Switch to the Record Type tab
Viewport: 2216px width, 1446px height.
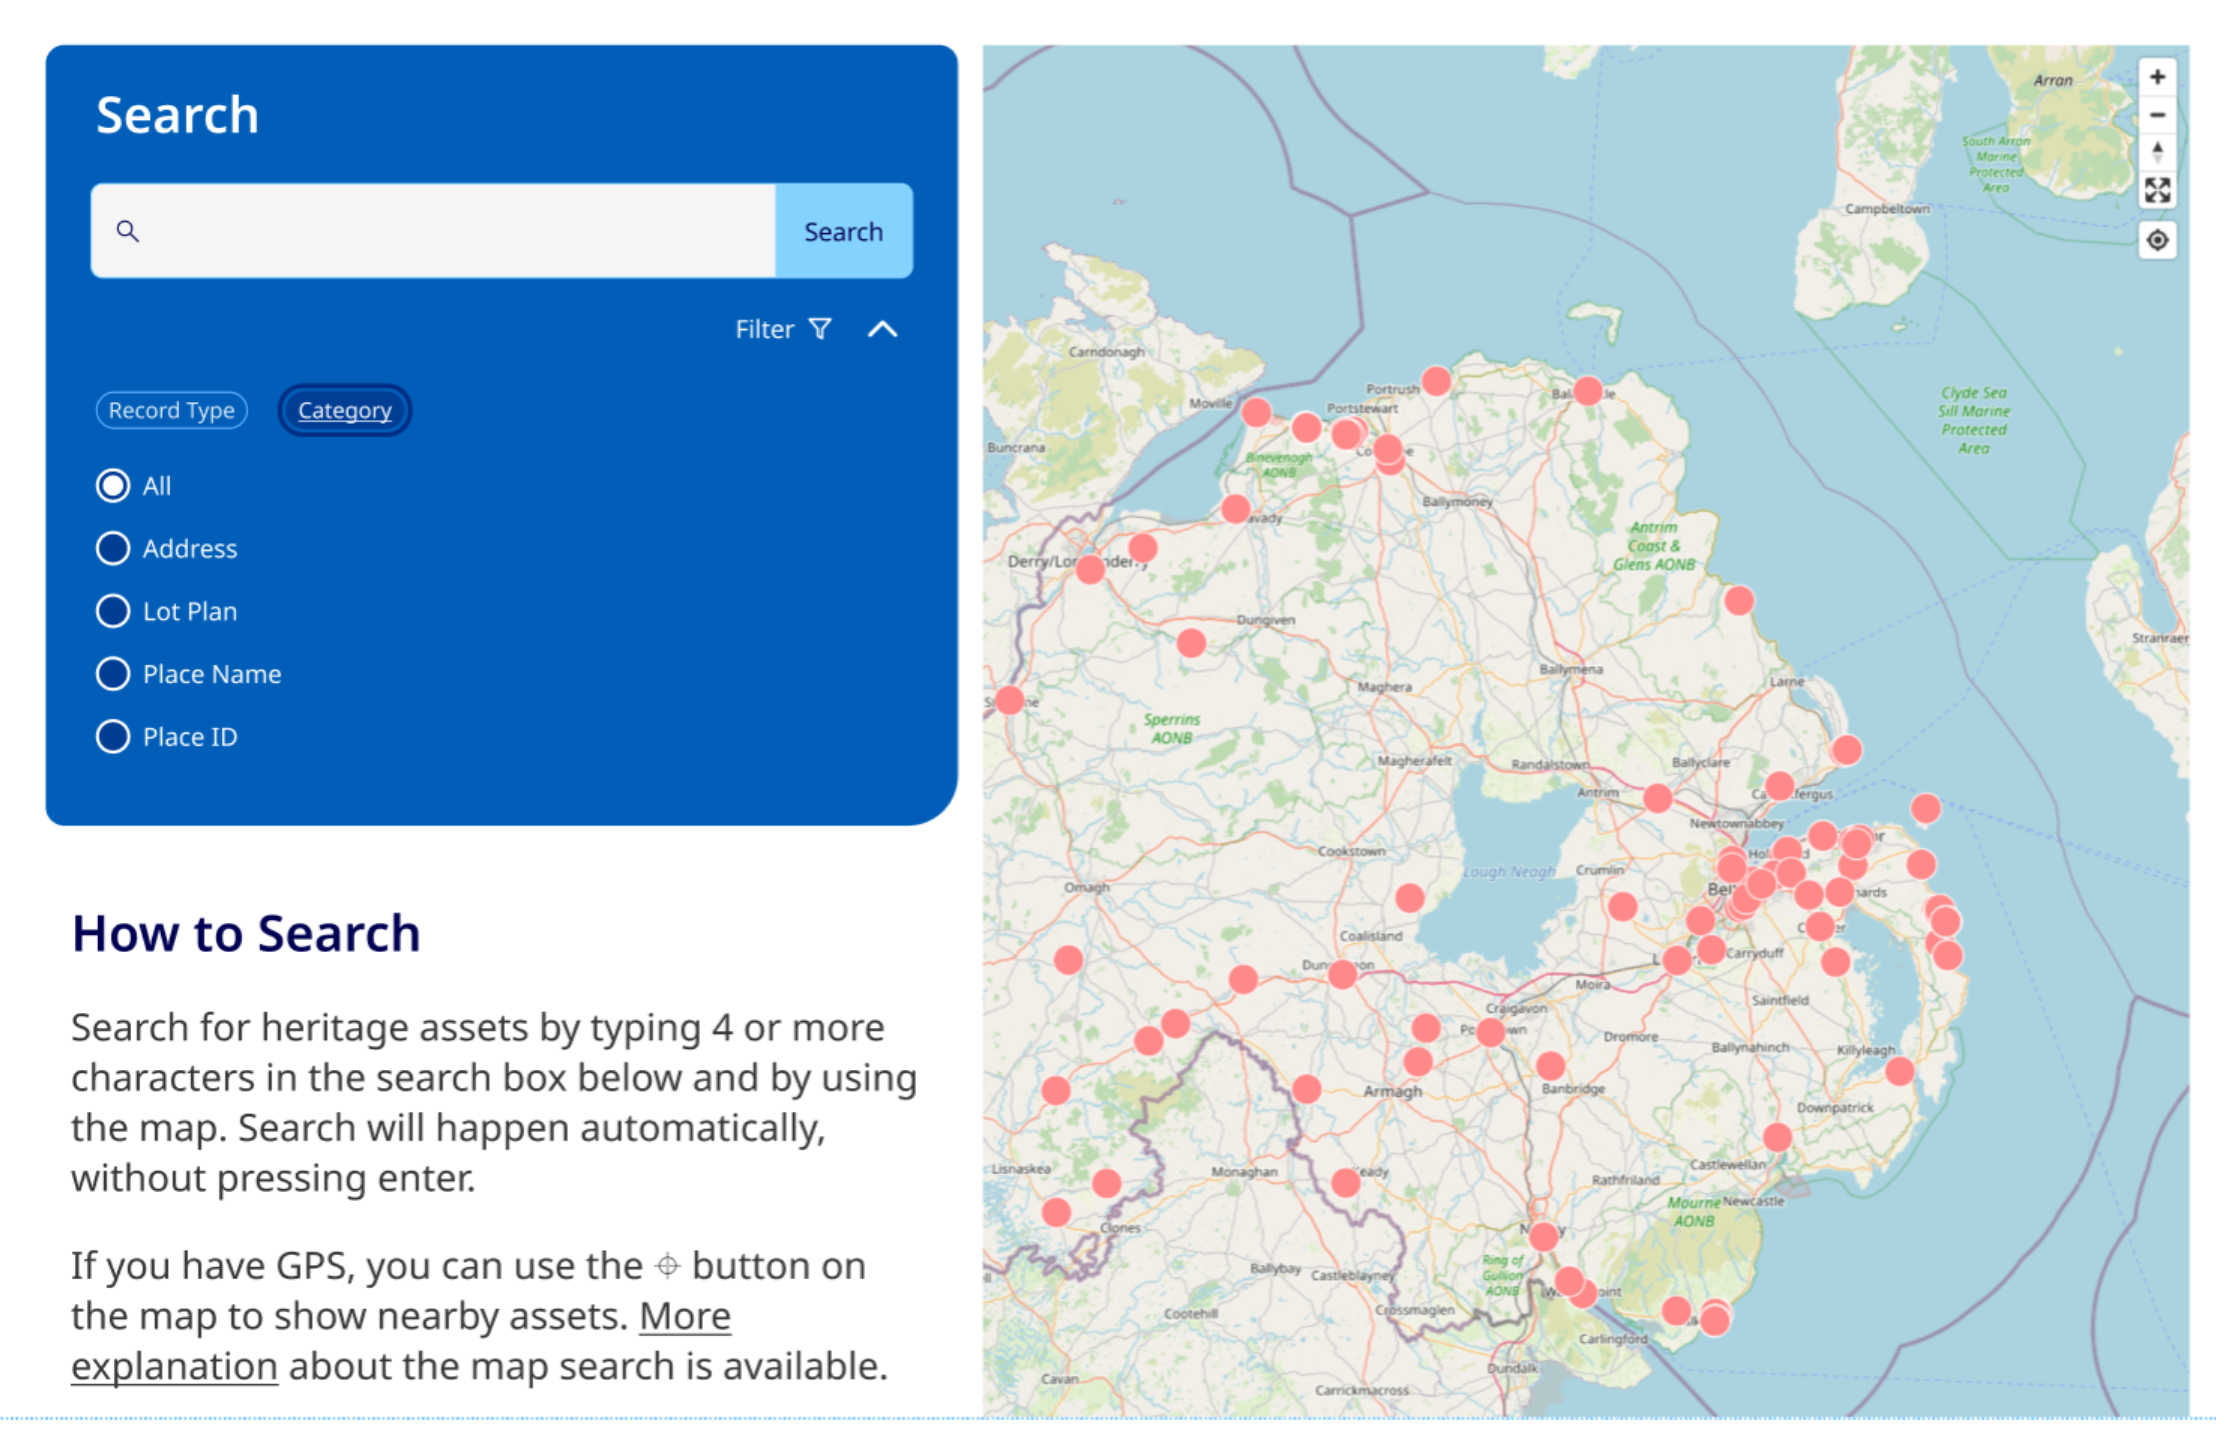(171, 410)
